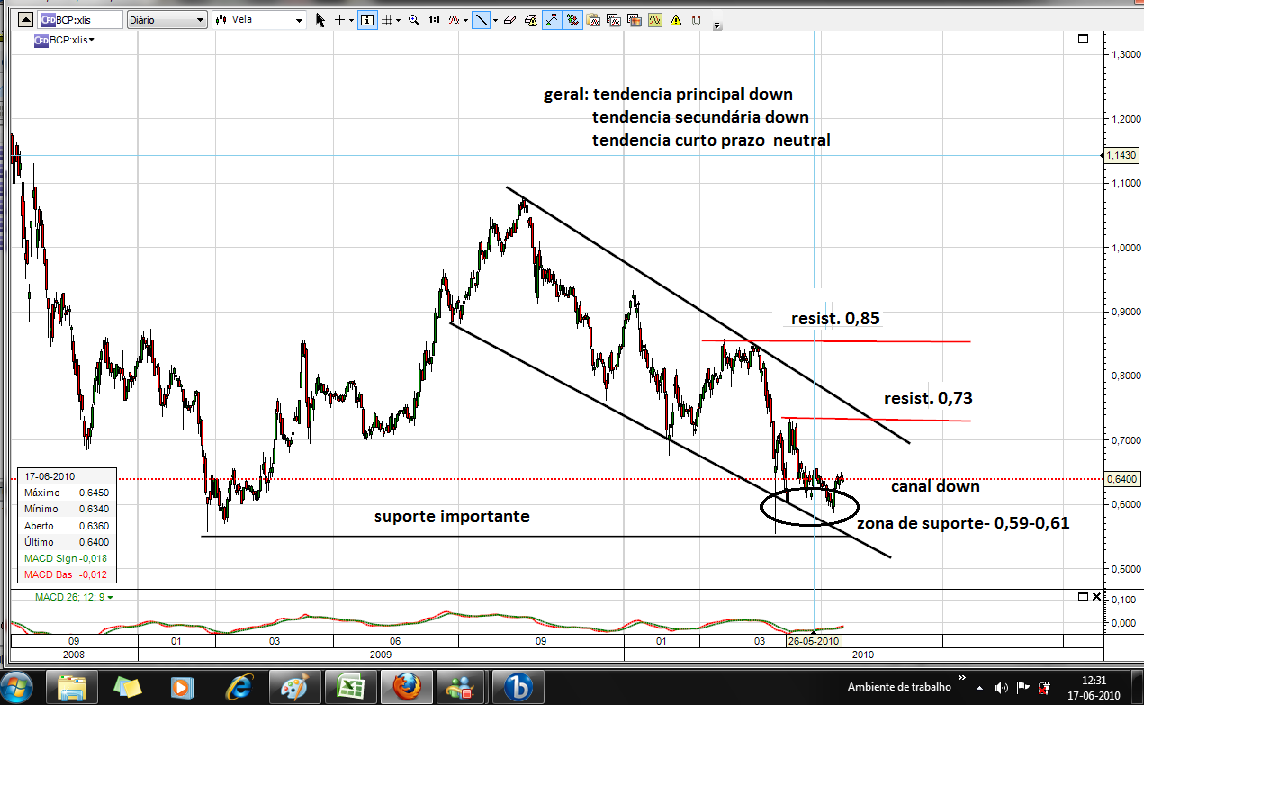Maximize the MACD indicator pane
1280x800 pixels.
(1082, 597)
